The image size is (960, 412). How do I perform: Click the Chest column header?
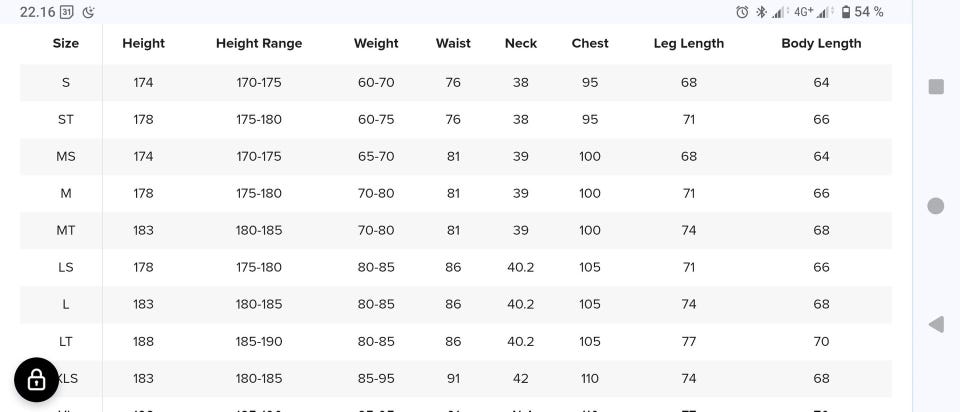pyautogui.click(x=590, y=43)
